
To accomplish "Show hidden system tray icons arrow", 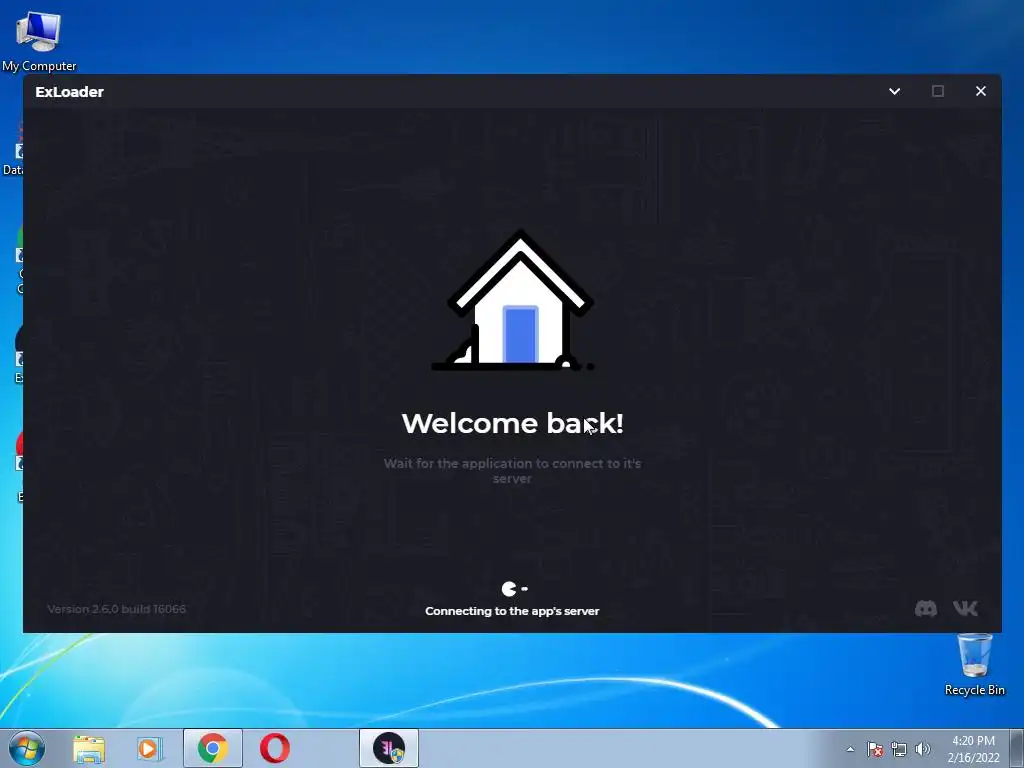I will coord(850,749).
